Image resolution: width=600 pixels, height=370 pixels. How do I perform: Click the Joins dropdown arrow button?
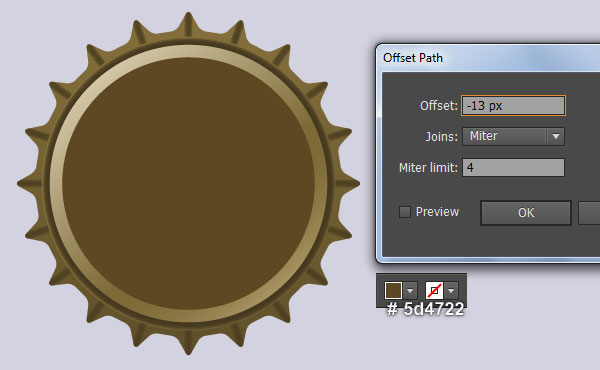tap(556, 137)
